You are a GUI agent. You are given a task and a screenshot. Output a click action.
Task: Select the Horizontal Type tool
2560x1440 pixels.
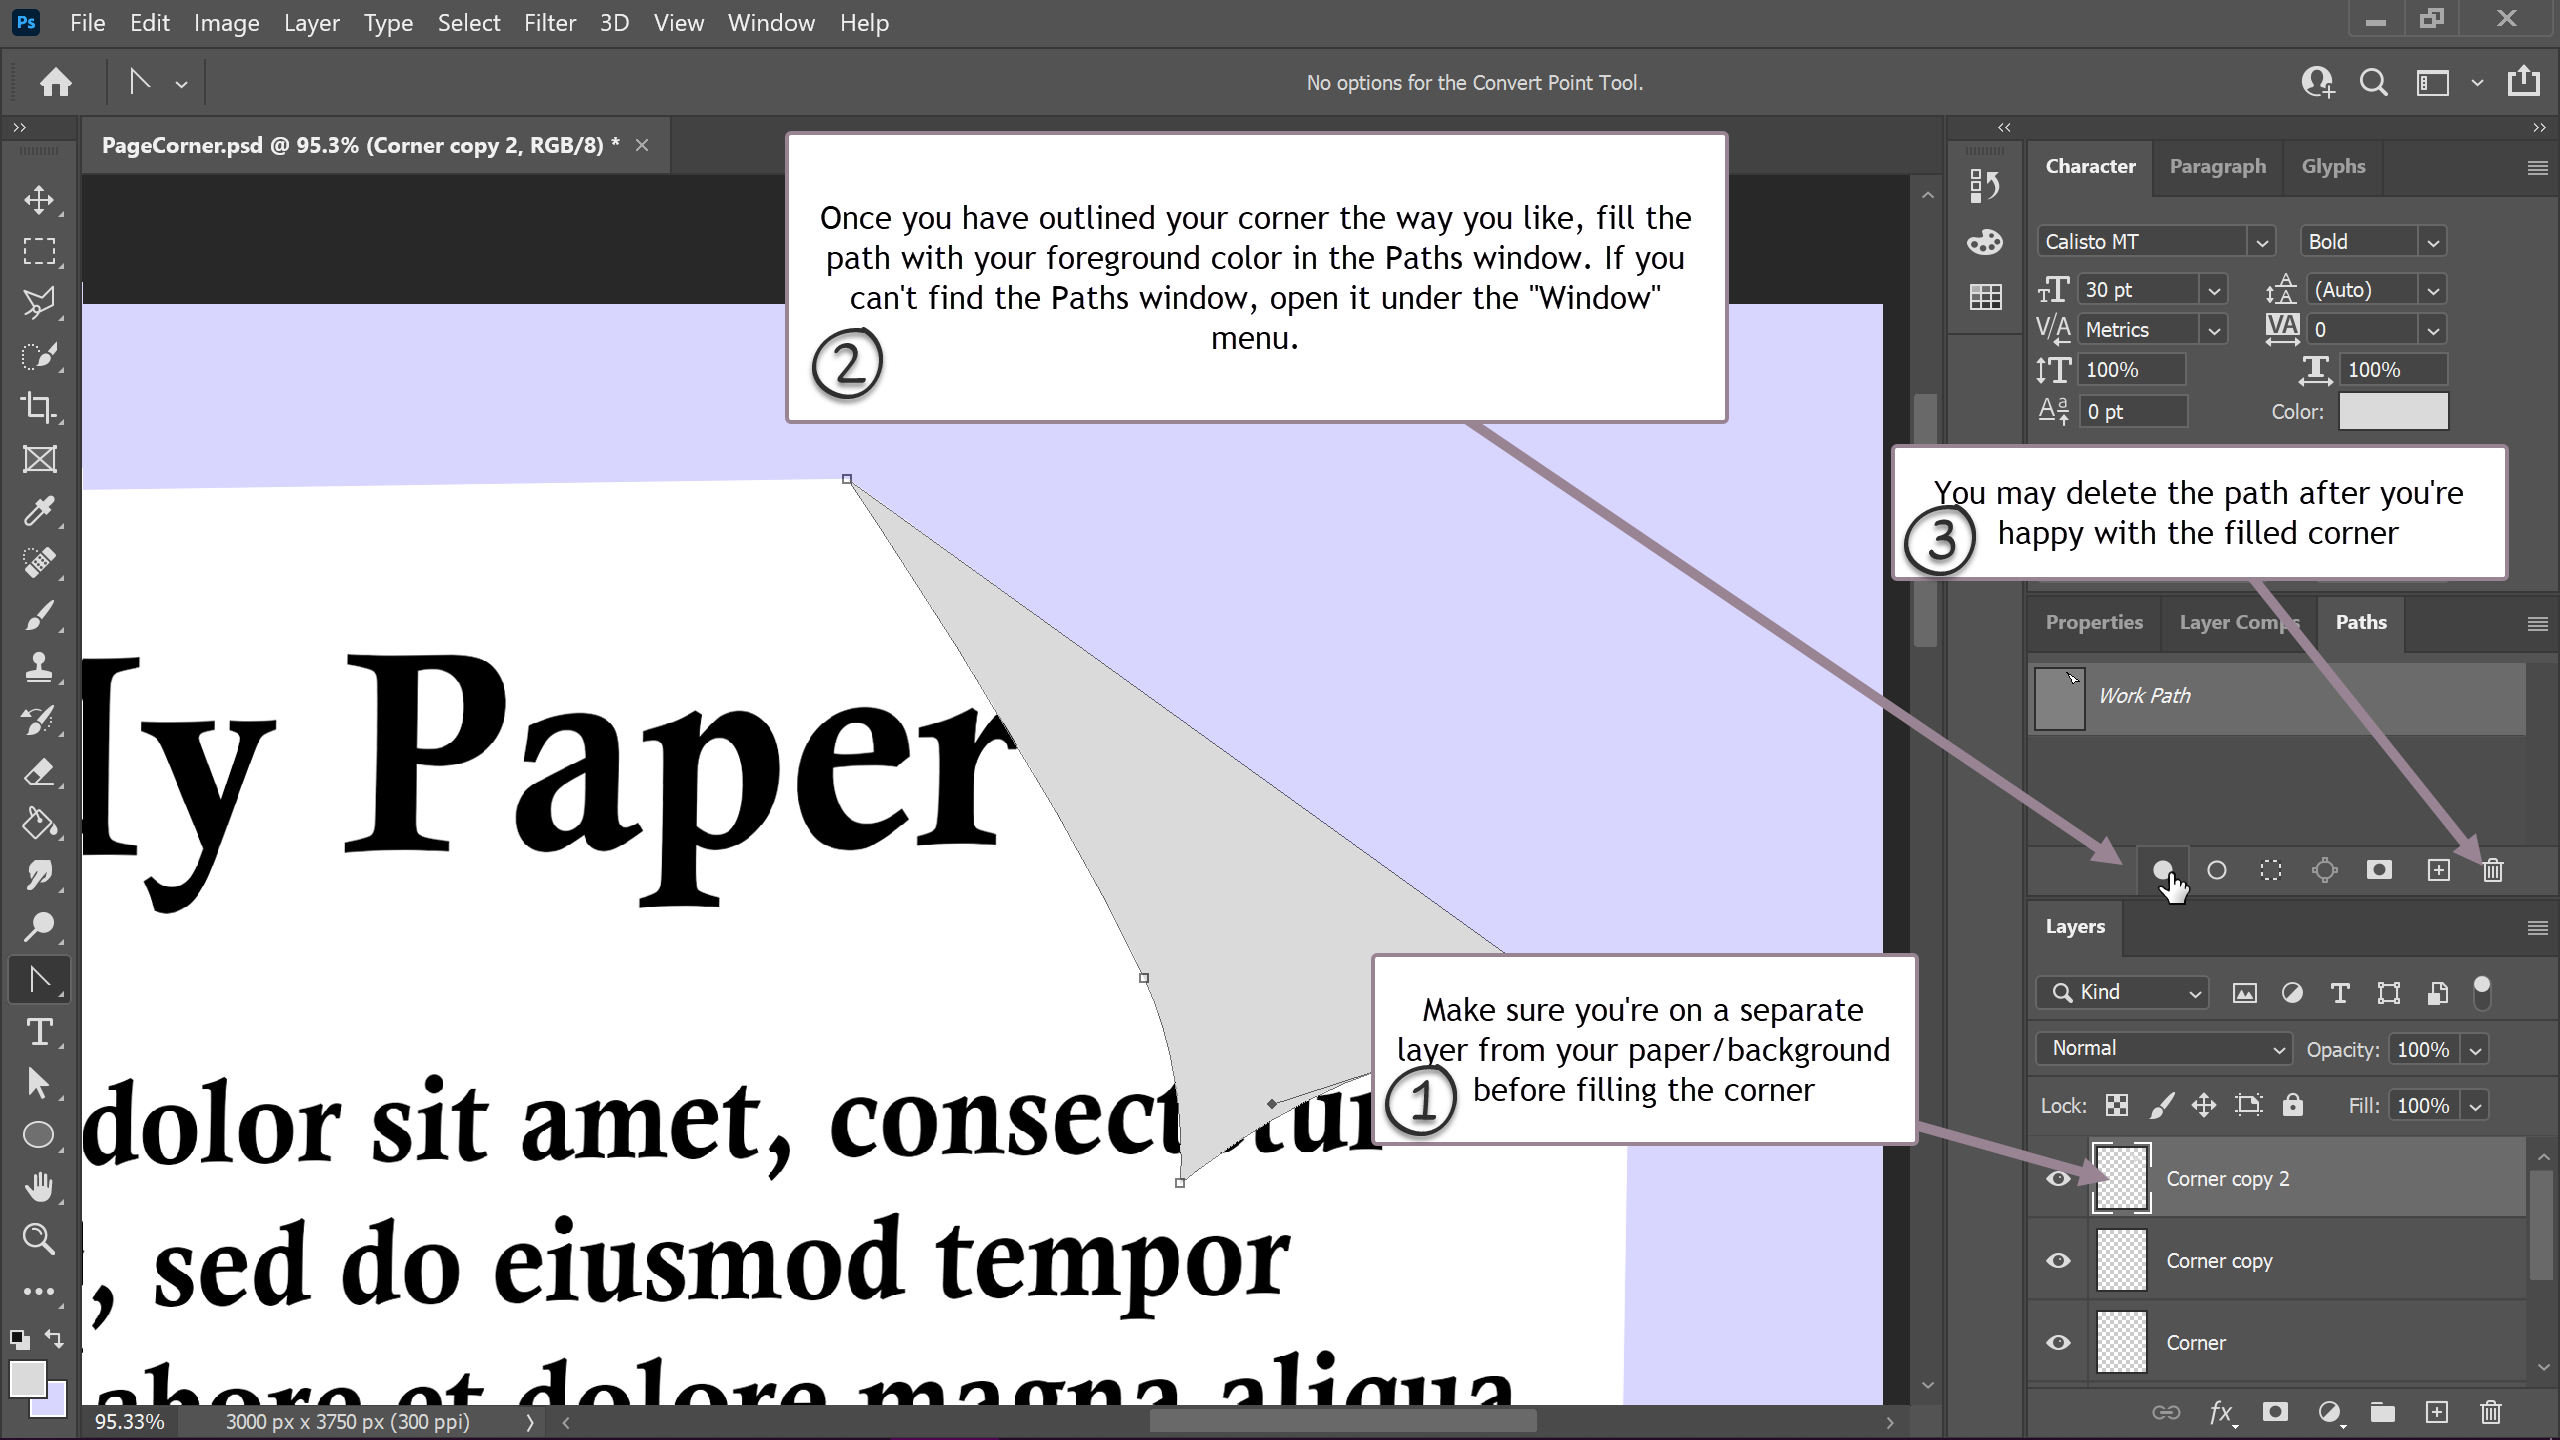tap(39, 1031)
